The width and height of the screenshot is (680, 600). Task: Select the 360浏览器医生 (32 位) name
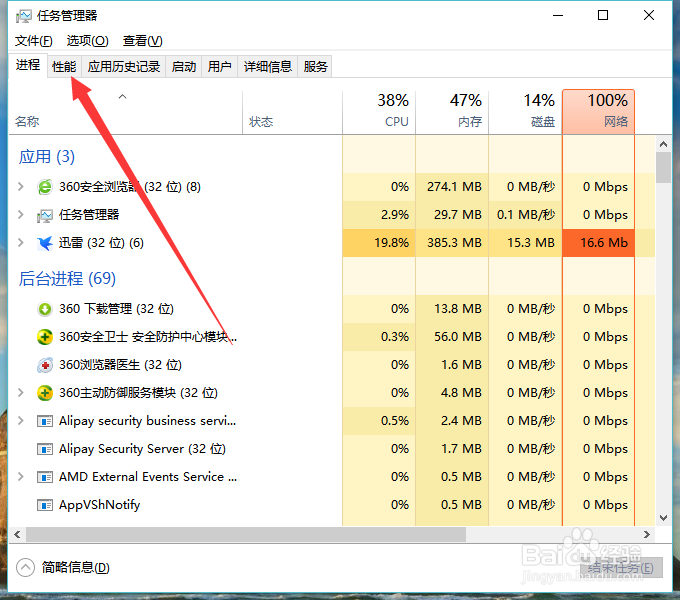click(120, 365)
